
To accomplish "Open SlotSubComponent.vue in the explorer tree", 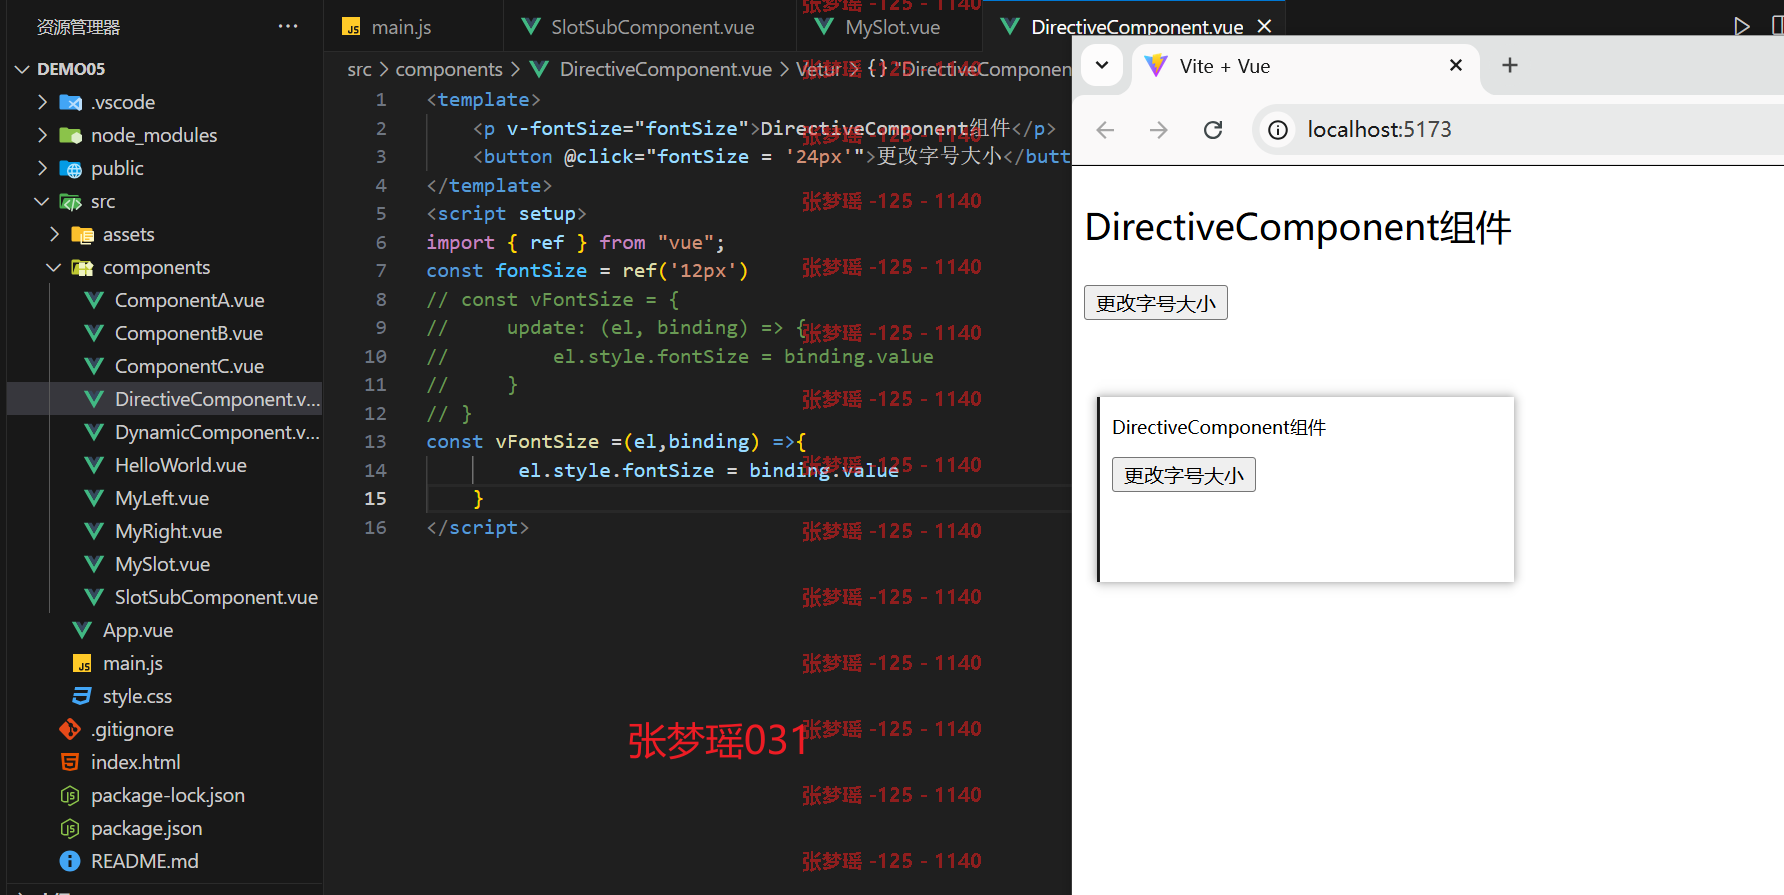I will click(x=216, y=597).
